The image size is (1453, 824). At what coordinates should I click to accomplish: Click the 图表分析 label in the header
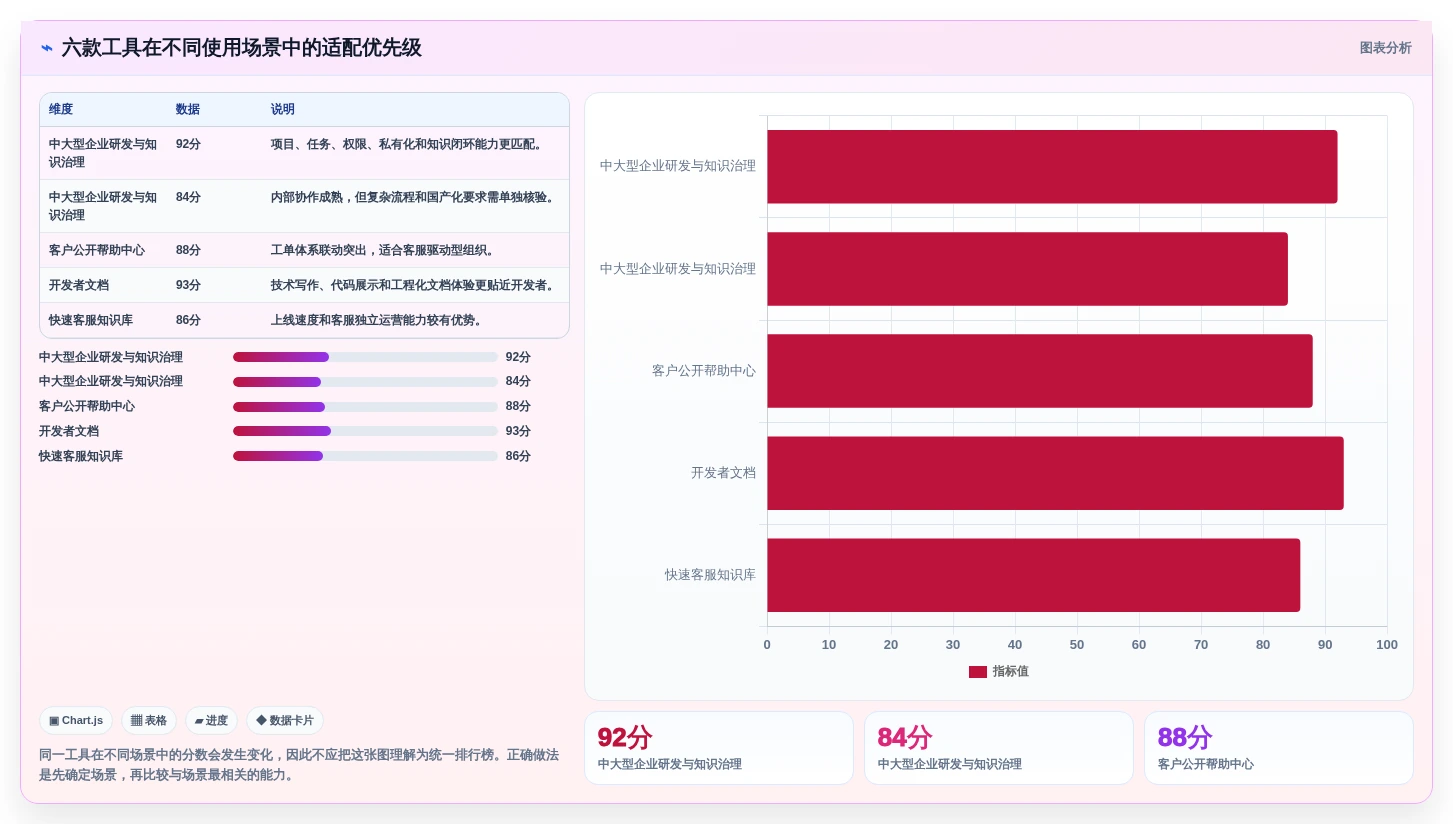[1385, 48]
